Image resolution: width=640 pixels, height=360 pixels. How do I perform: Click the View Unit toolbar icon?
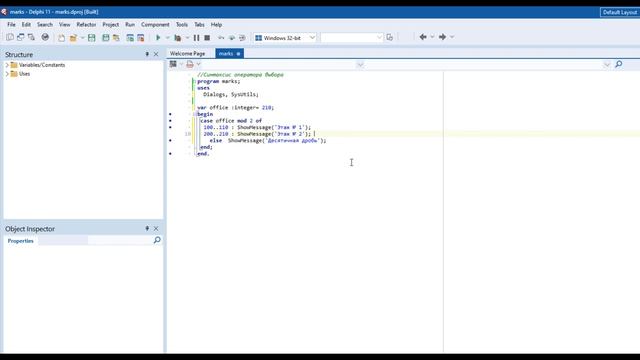point(10,38)
